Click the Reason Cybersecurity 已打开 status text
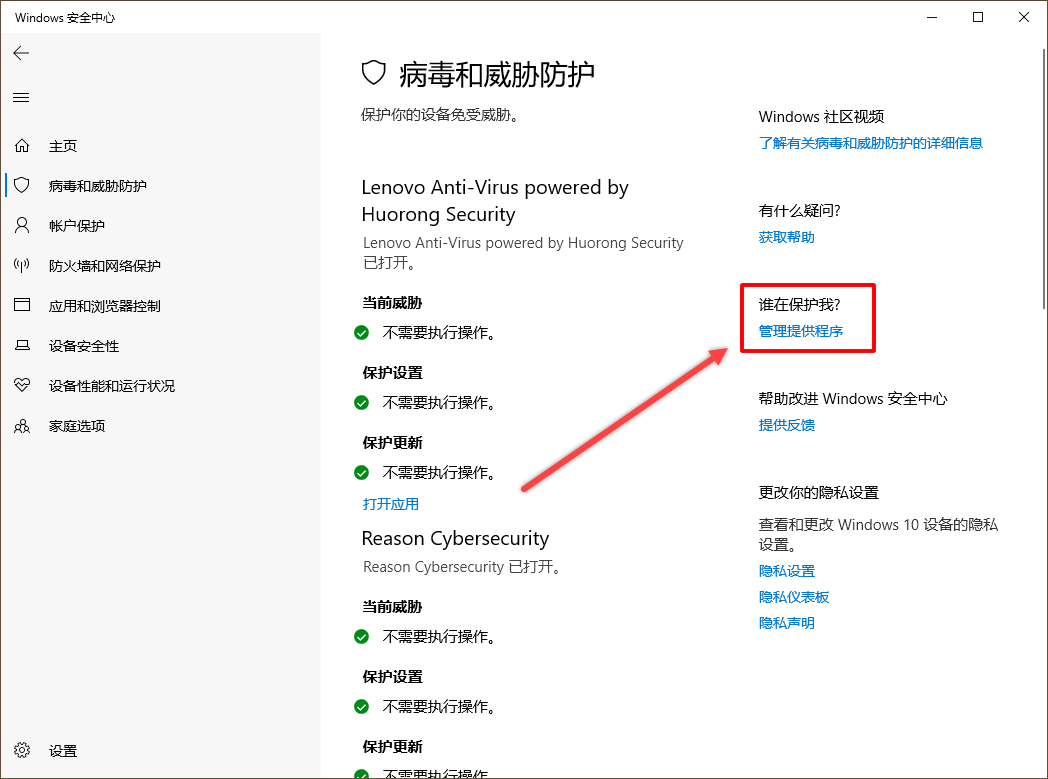Image resolution: width=1048 pixels, height=779 pixels. point(462,567)
